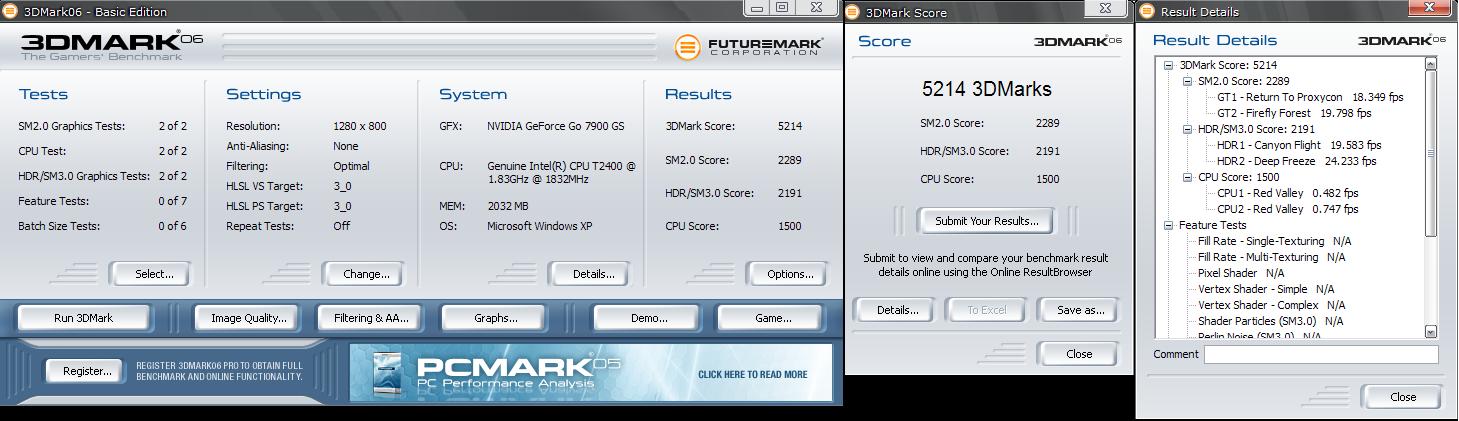Select Pixel Shader tree row

(x=1240, y=273)
